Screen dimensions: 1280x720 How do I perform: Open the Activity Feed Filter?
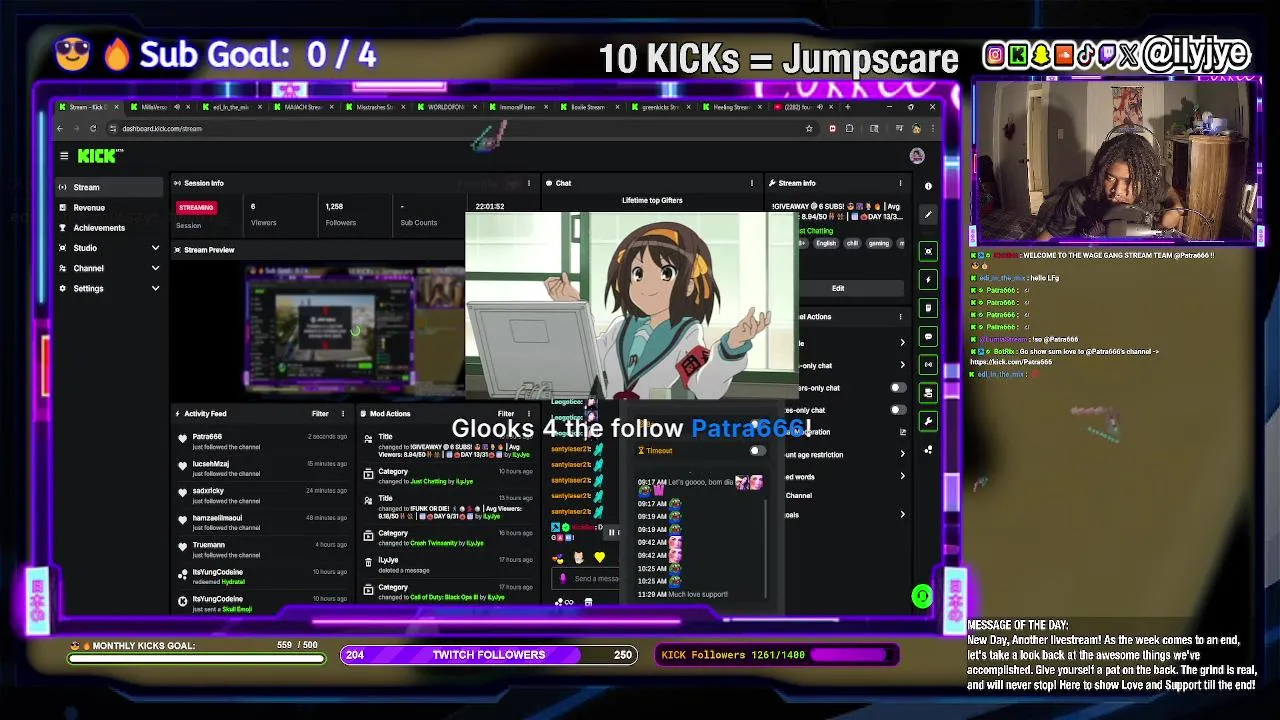point(320,413)
